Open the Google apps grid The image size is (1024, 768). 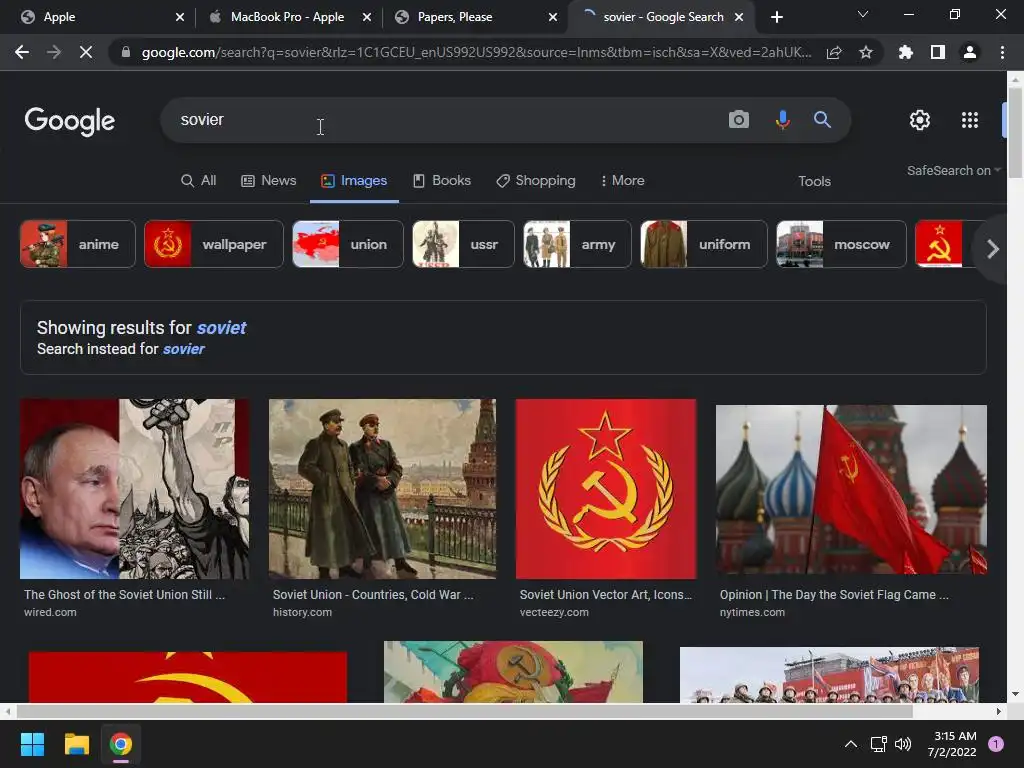pos(970,120)
